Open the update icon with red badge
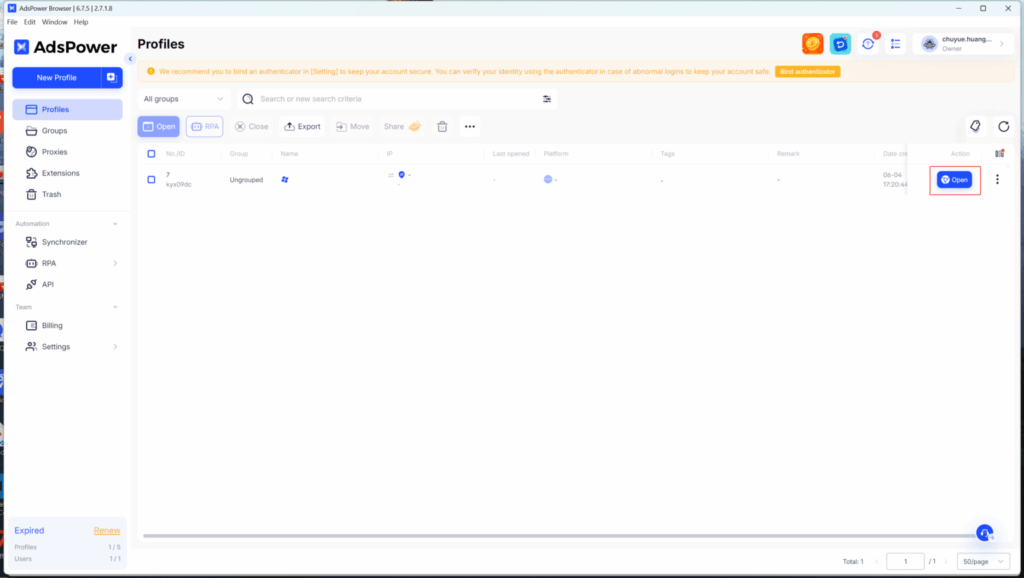Image resolution: width=1024 pixels, height=578 pixels. point(868,44)
